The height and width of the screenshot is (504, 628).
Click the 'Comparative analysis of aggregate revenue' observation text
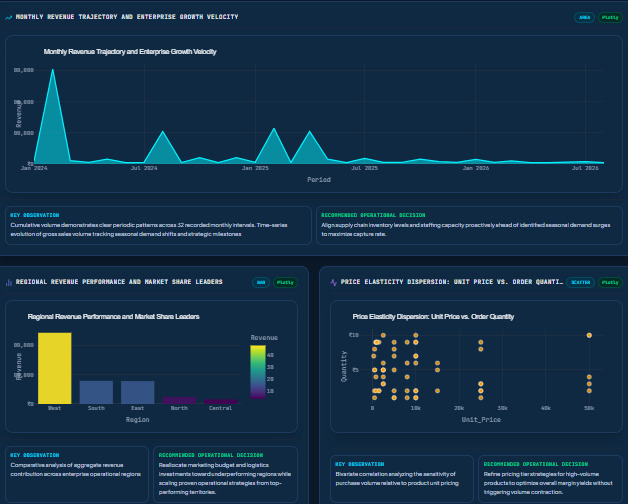(x=75, y=470)
